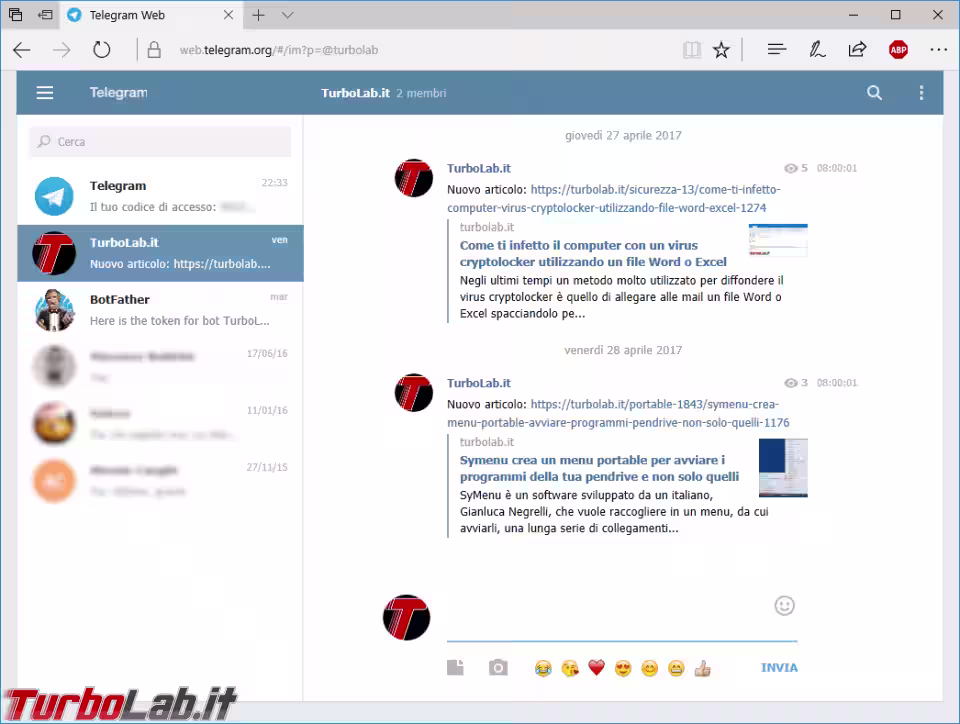Click TurboLab.it avatar on 28 aprile message
Viewport: 960px width, 724px height.
pos(414,393)
